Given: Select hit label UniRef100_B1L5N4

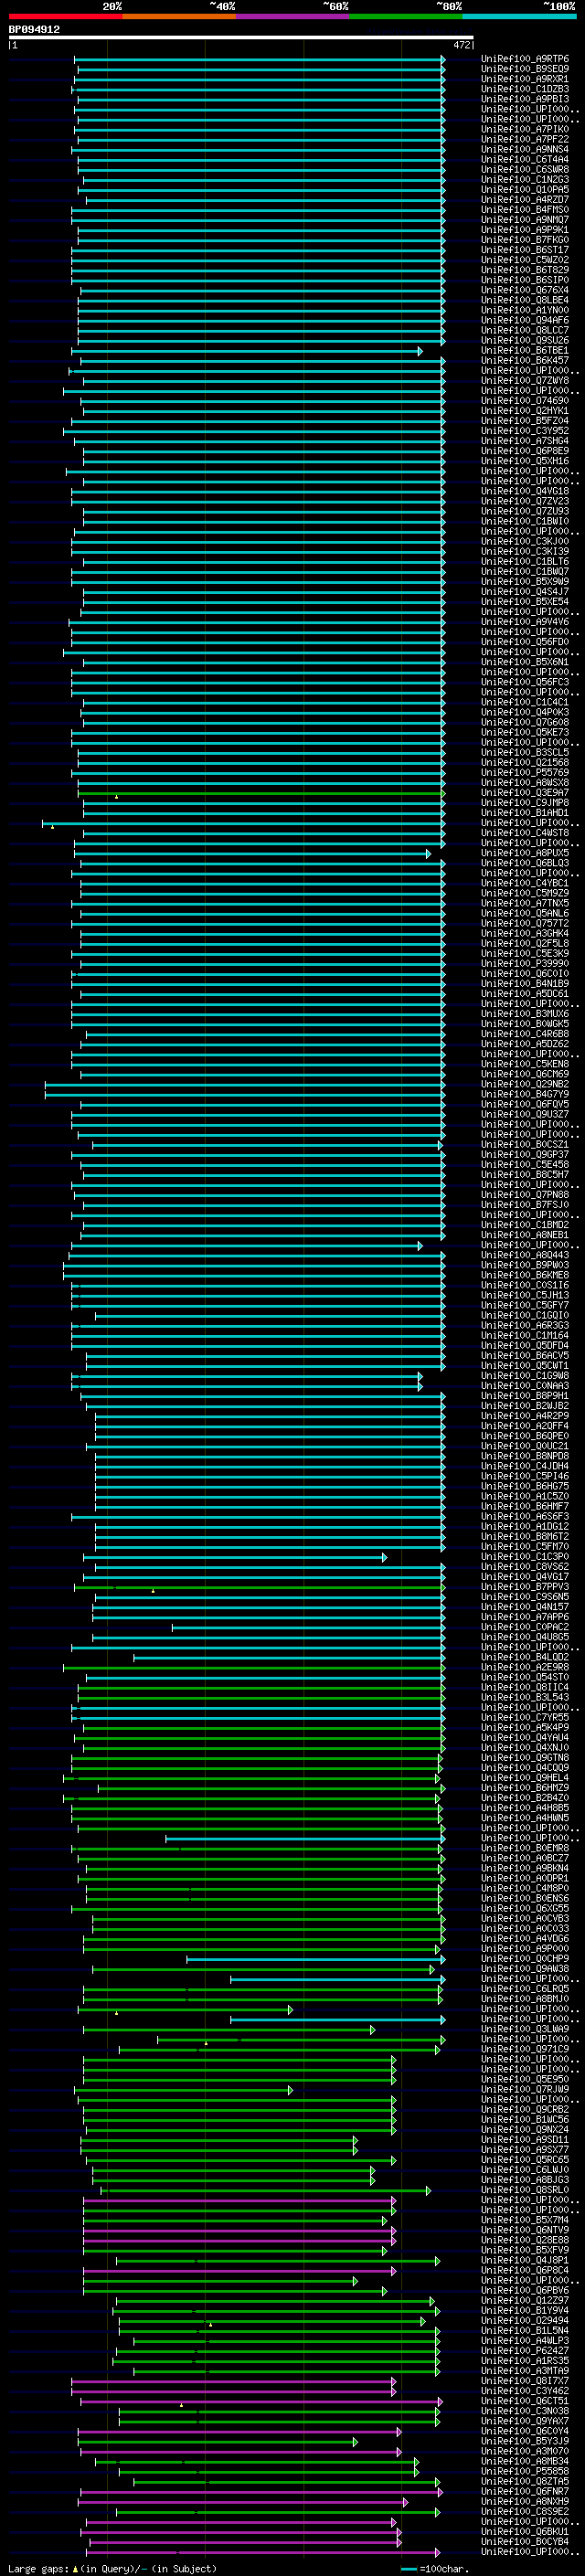Looking at the screenshot, I should pyautogui.click(x=525, y=2330).
